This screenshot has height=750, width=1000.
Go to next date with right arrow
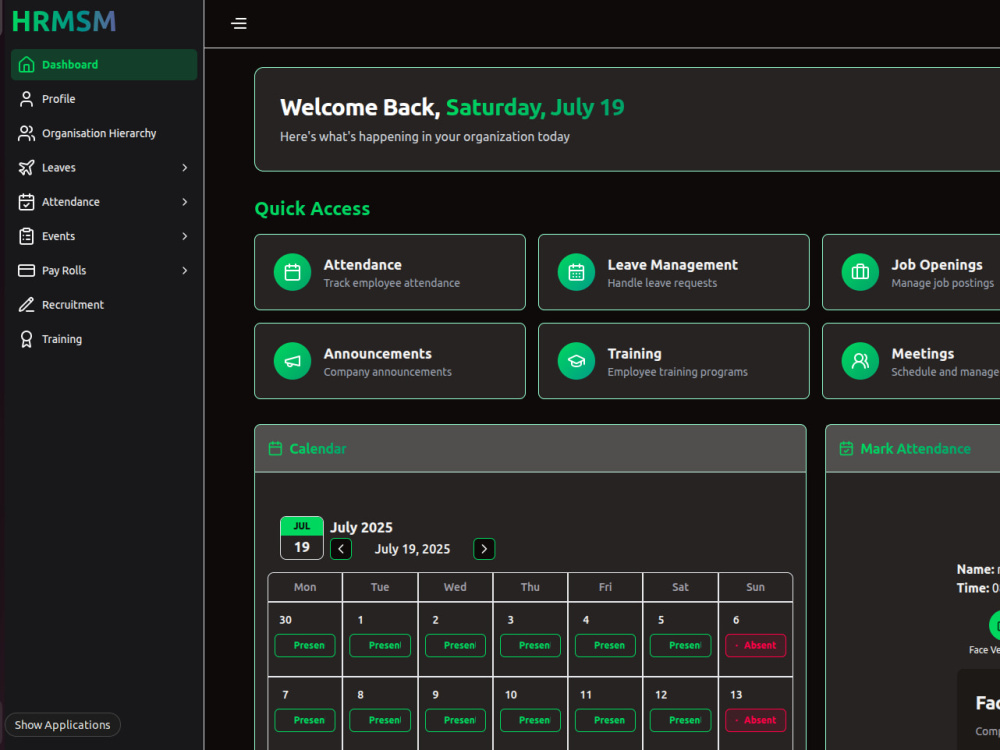[484, 549]
